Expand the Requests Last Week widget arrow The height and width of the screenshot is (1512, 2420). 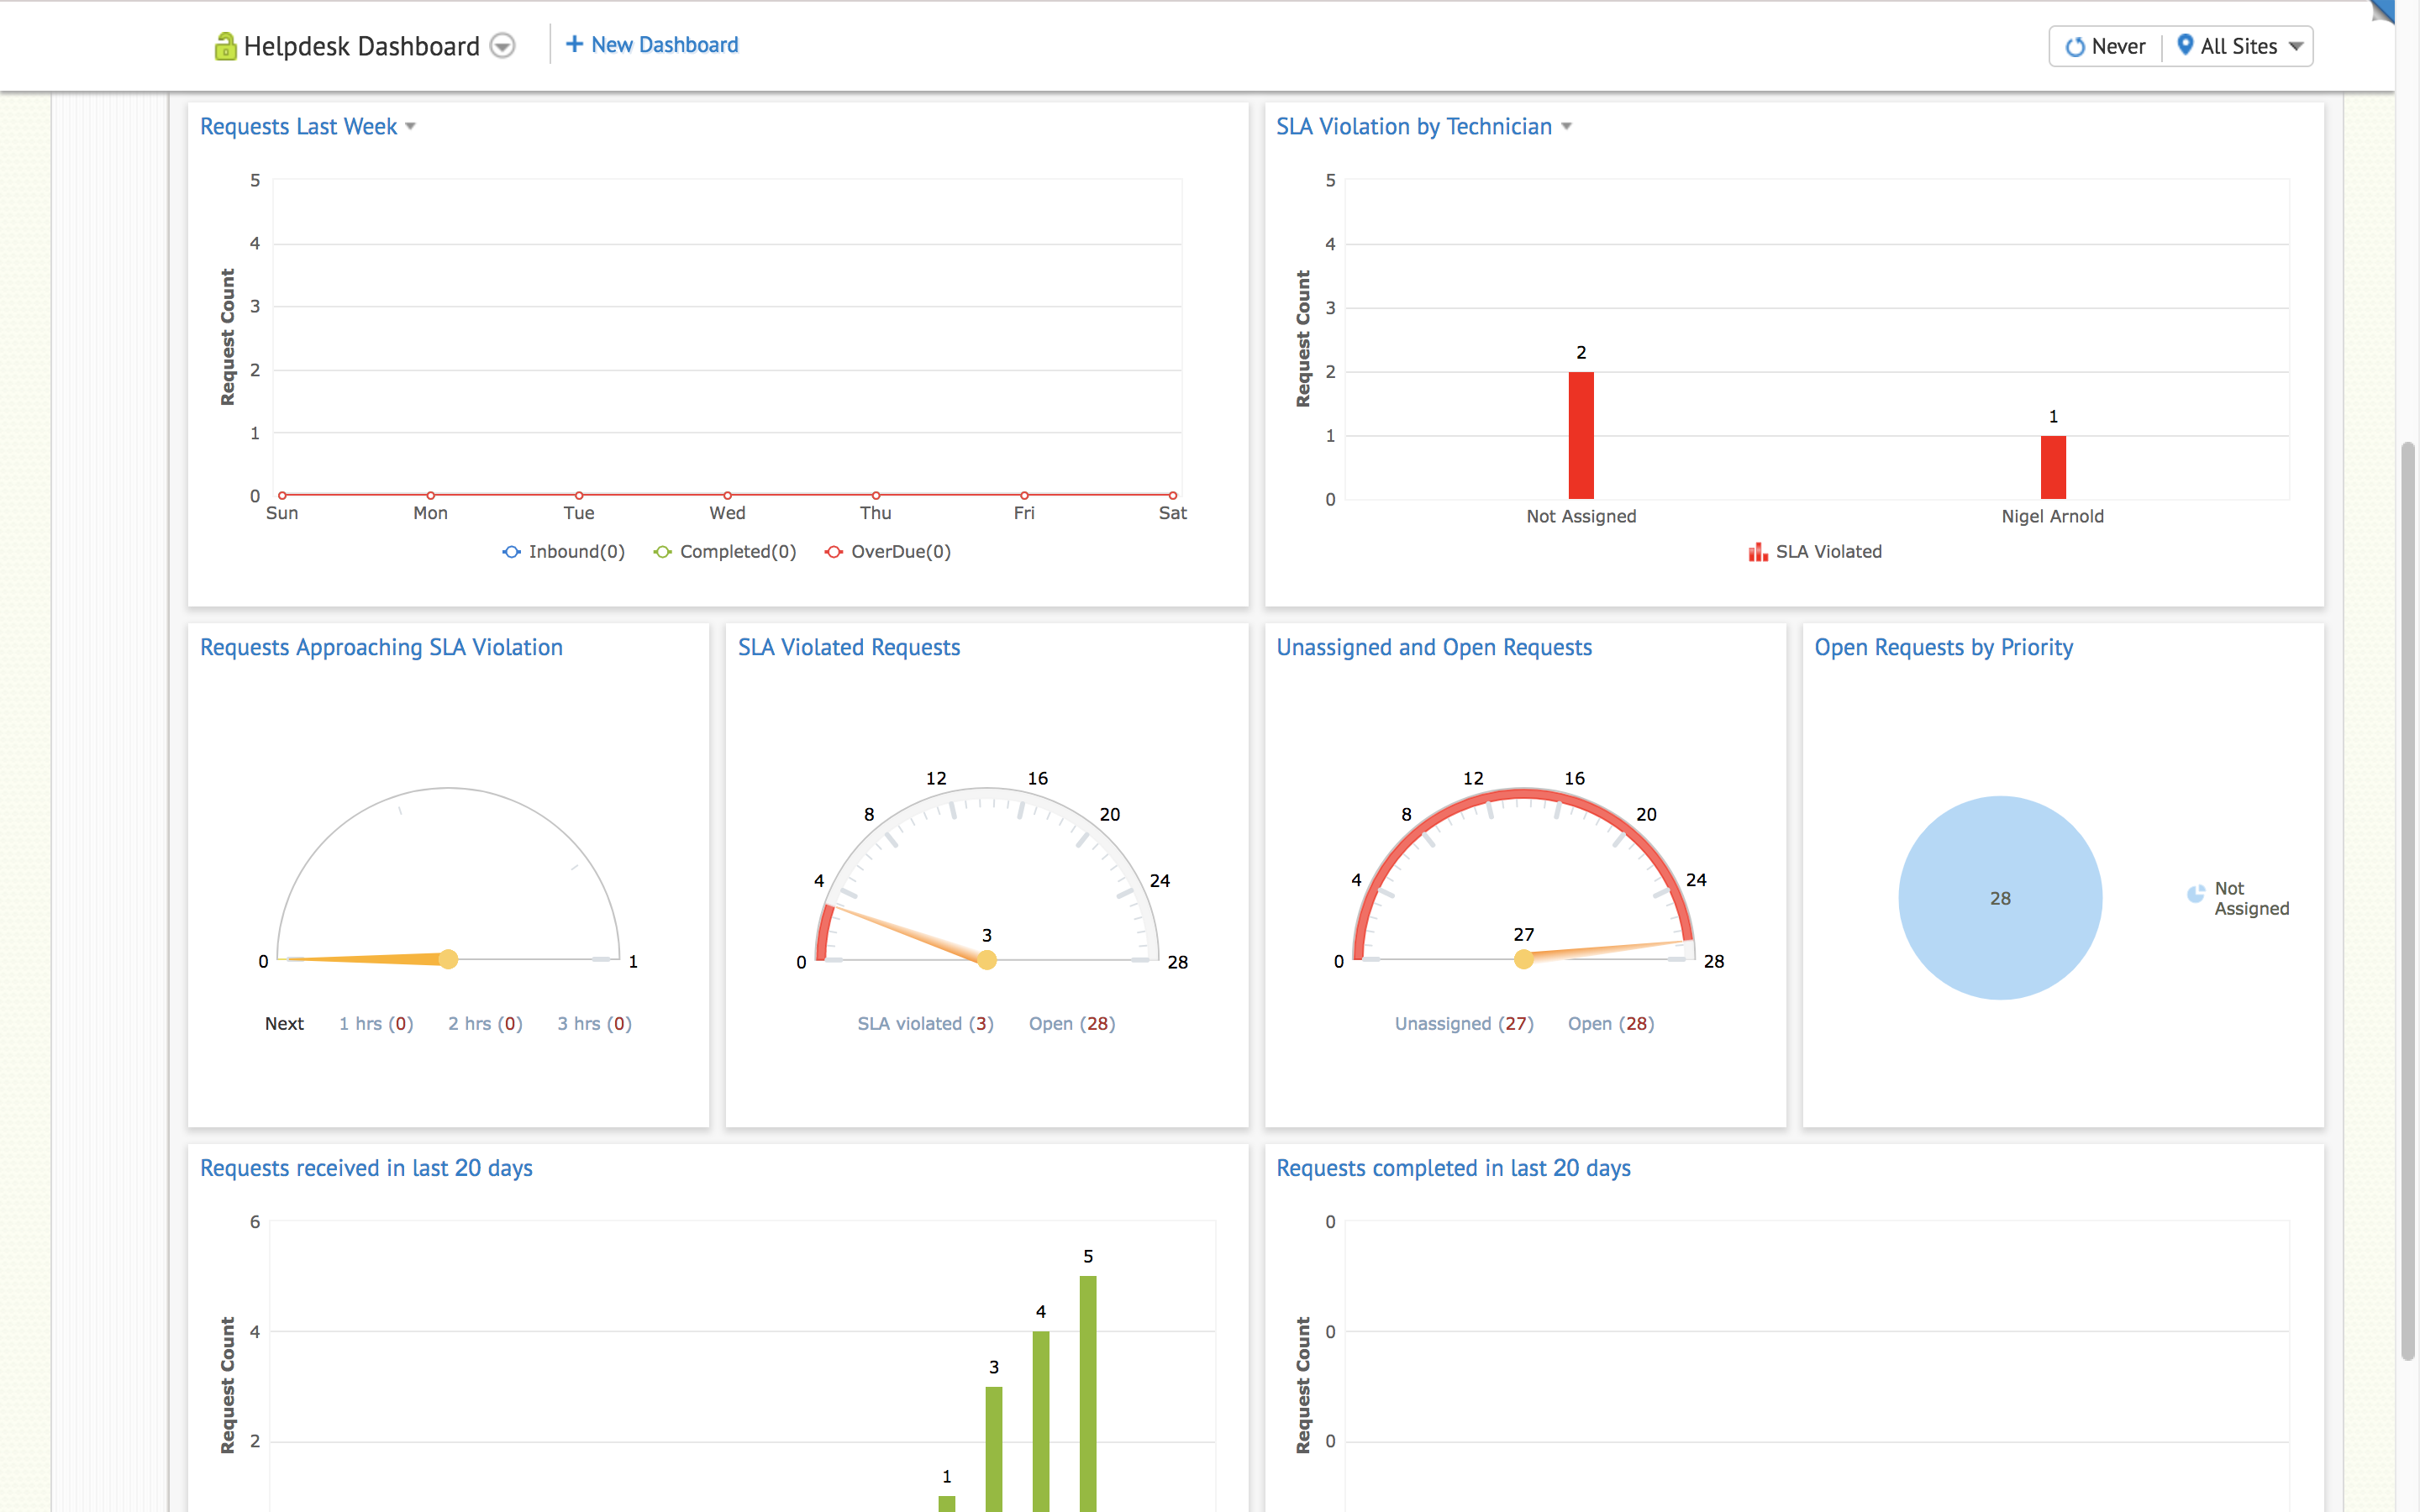410,127
